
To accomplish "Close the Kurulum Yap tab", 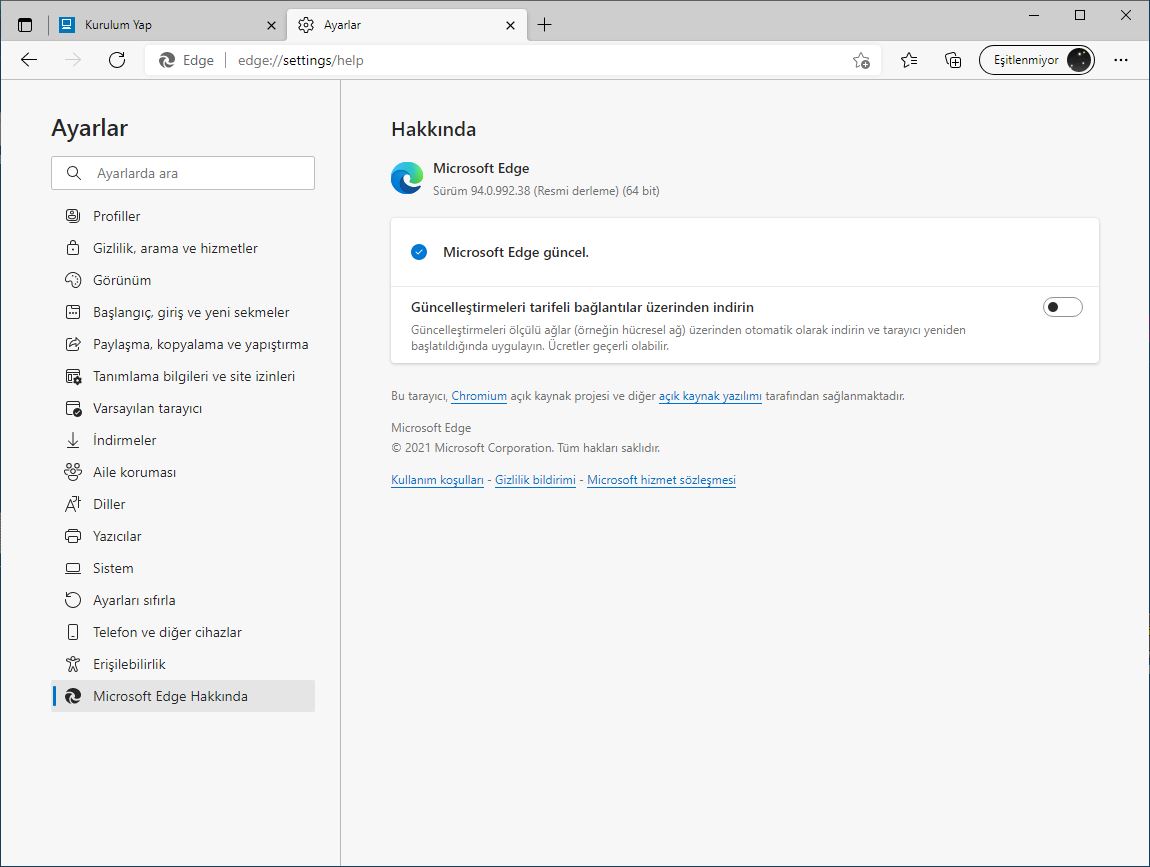I will coord(271,25).
